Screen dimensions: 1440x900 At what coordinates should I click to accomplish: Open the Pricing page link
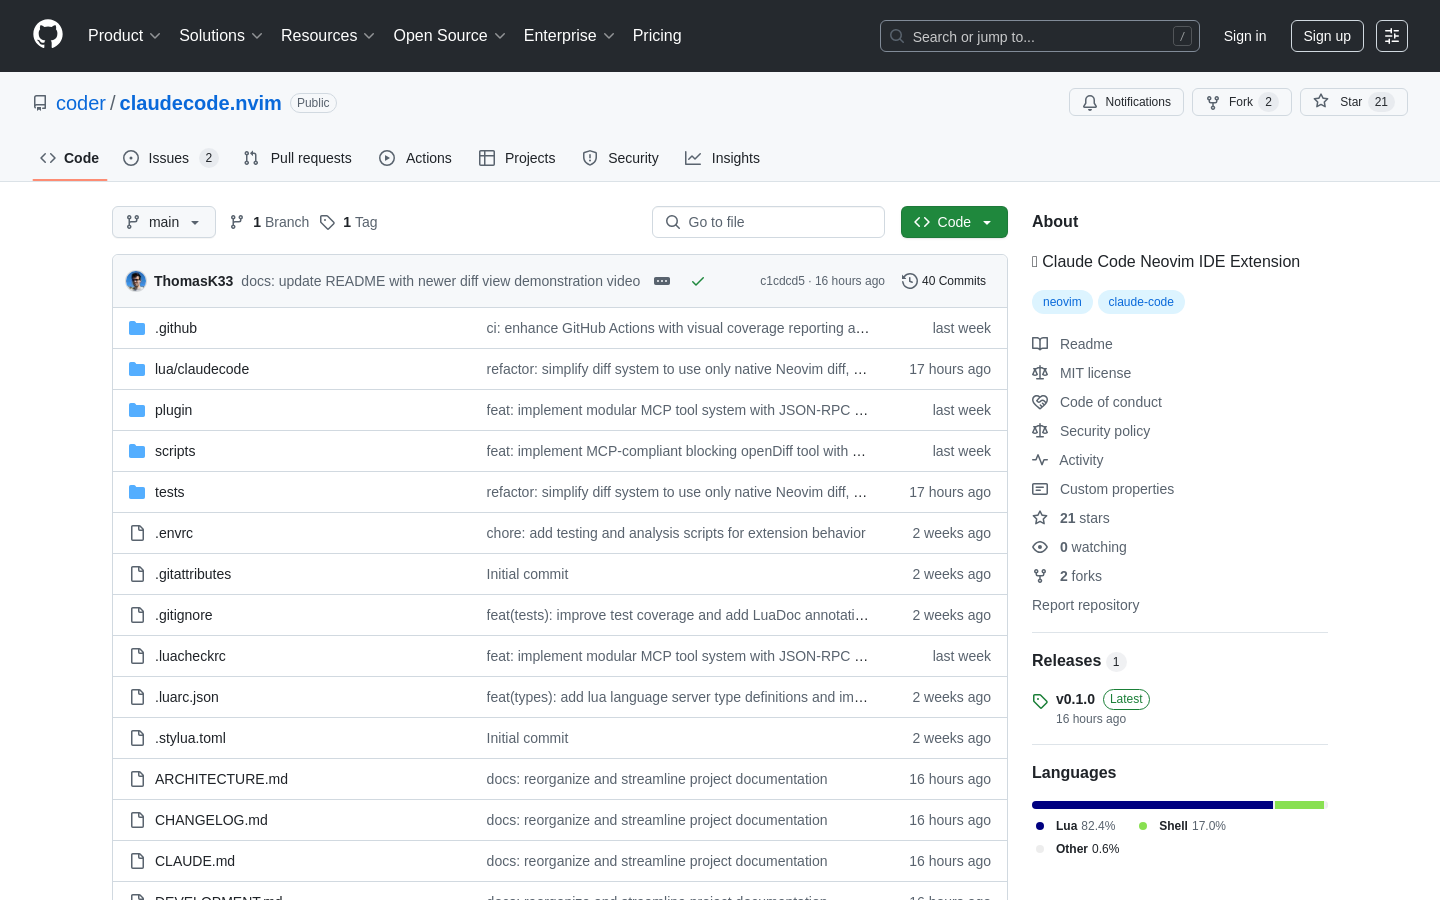pyautogui.click(x=657, y=36)
